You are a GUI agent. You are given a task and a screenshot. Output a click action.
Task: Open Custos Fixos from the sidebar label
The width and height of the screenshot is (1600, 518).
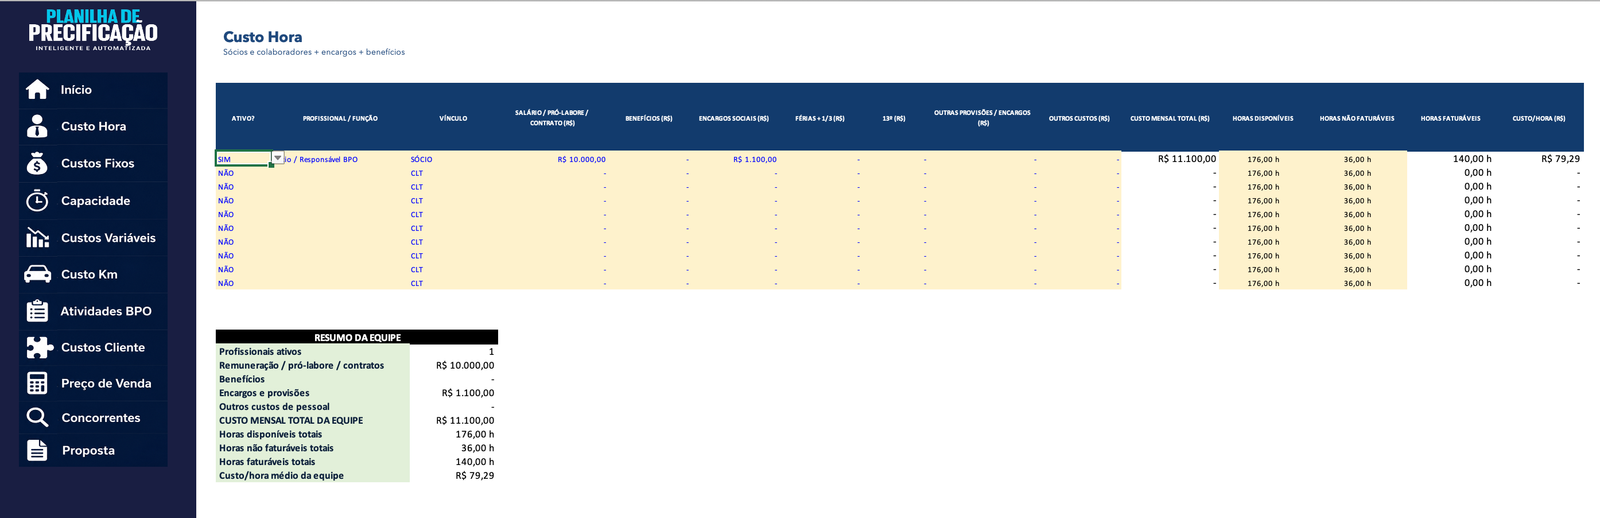pos(97,163)
